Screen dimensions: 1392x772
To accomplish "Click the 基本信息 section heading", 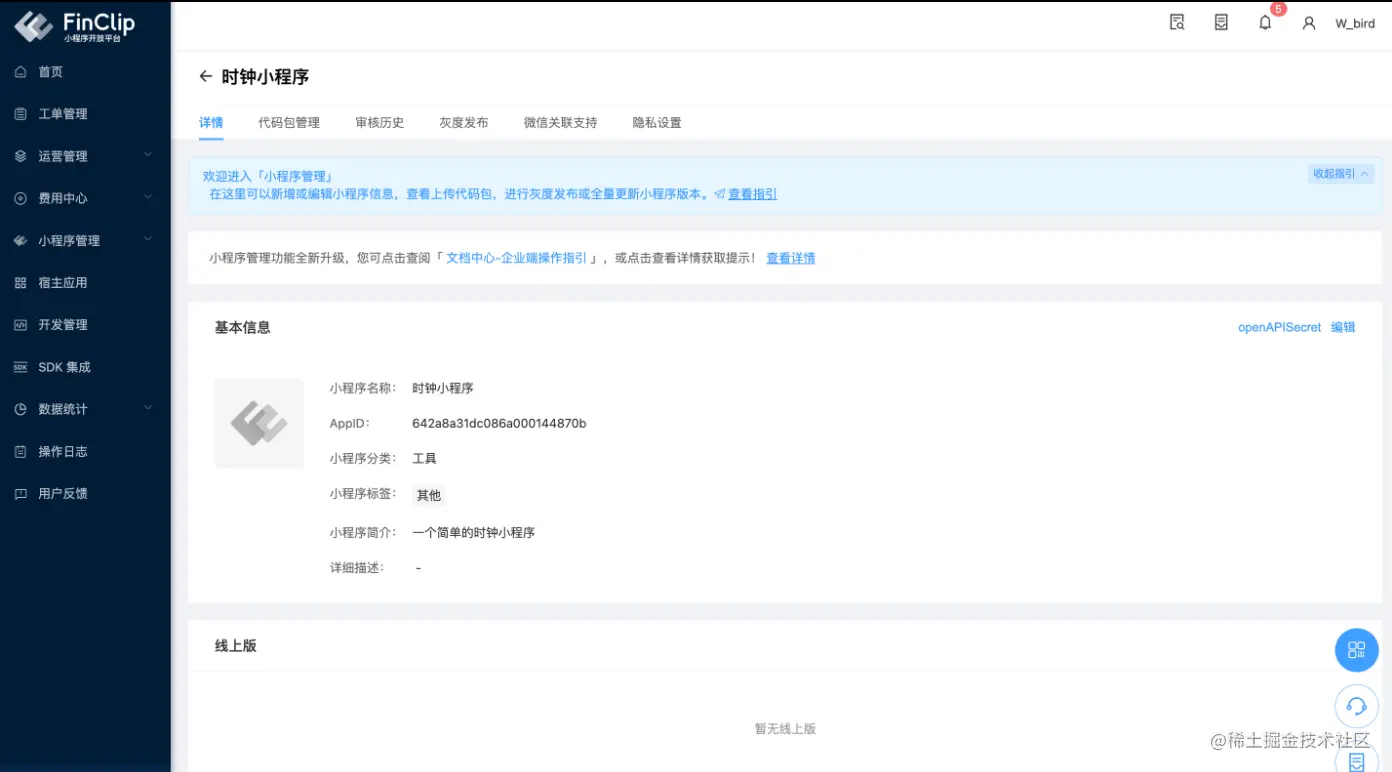I will (243, 328).
